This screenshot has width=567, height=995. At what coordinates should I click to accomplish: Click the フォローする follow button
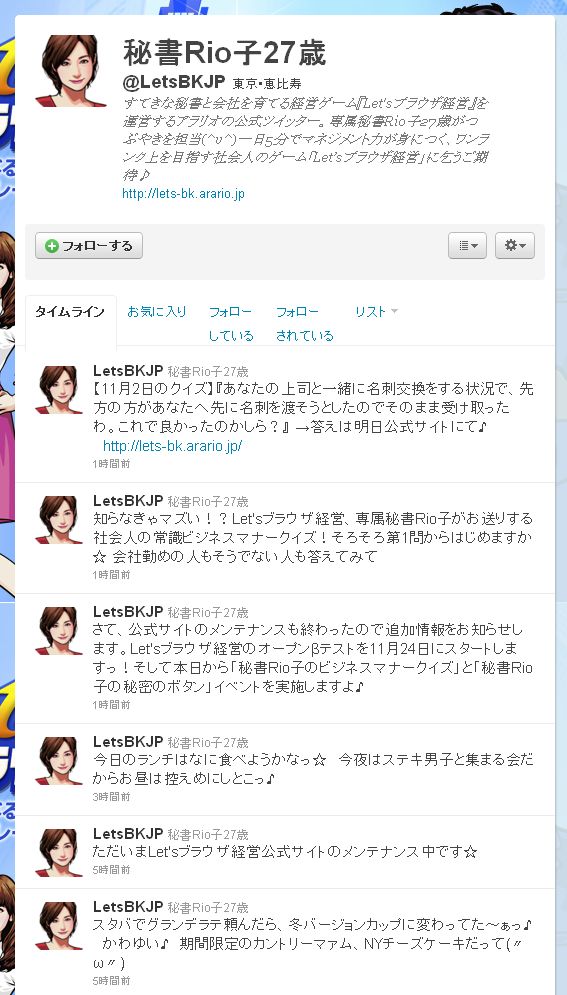(x=89, y=246)
